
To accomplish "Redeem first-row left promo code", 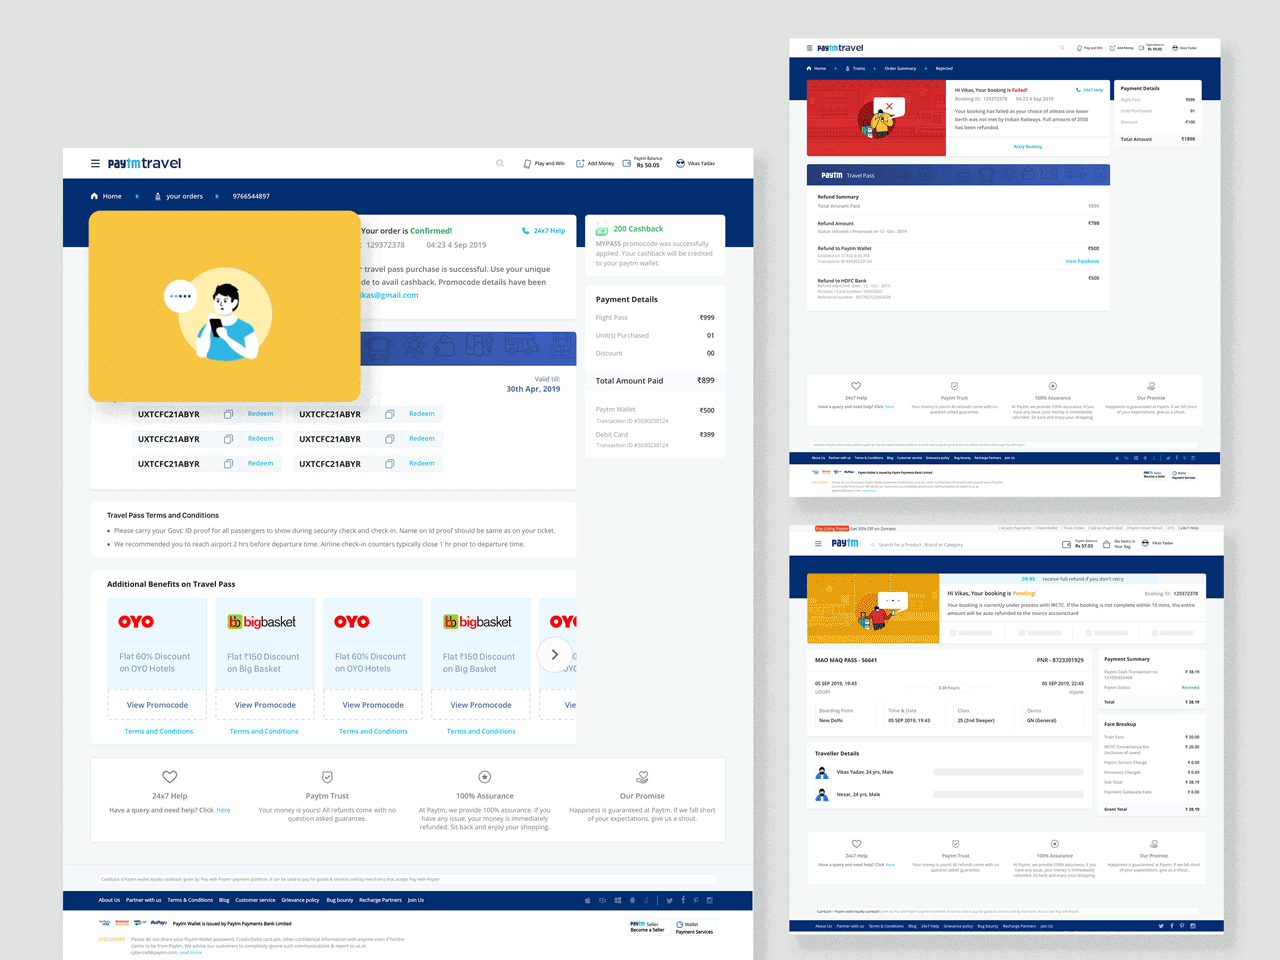I will click(x=260, y=414).
